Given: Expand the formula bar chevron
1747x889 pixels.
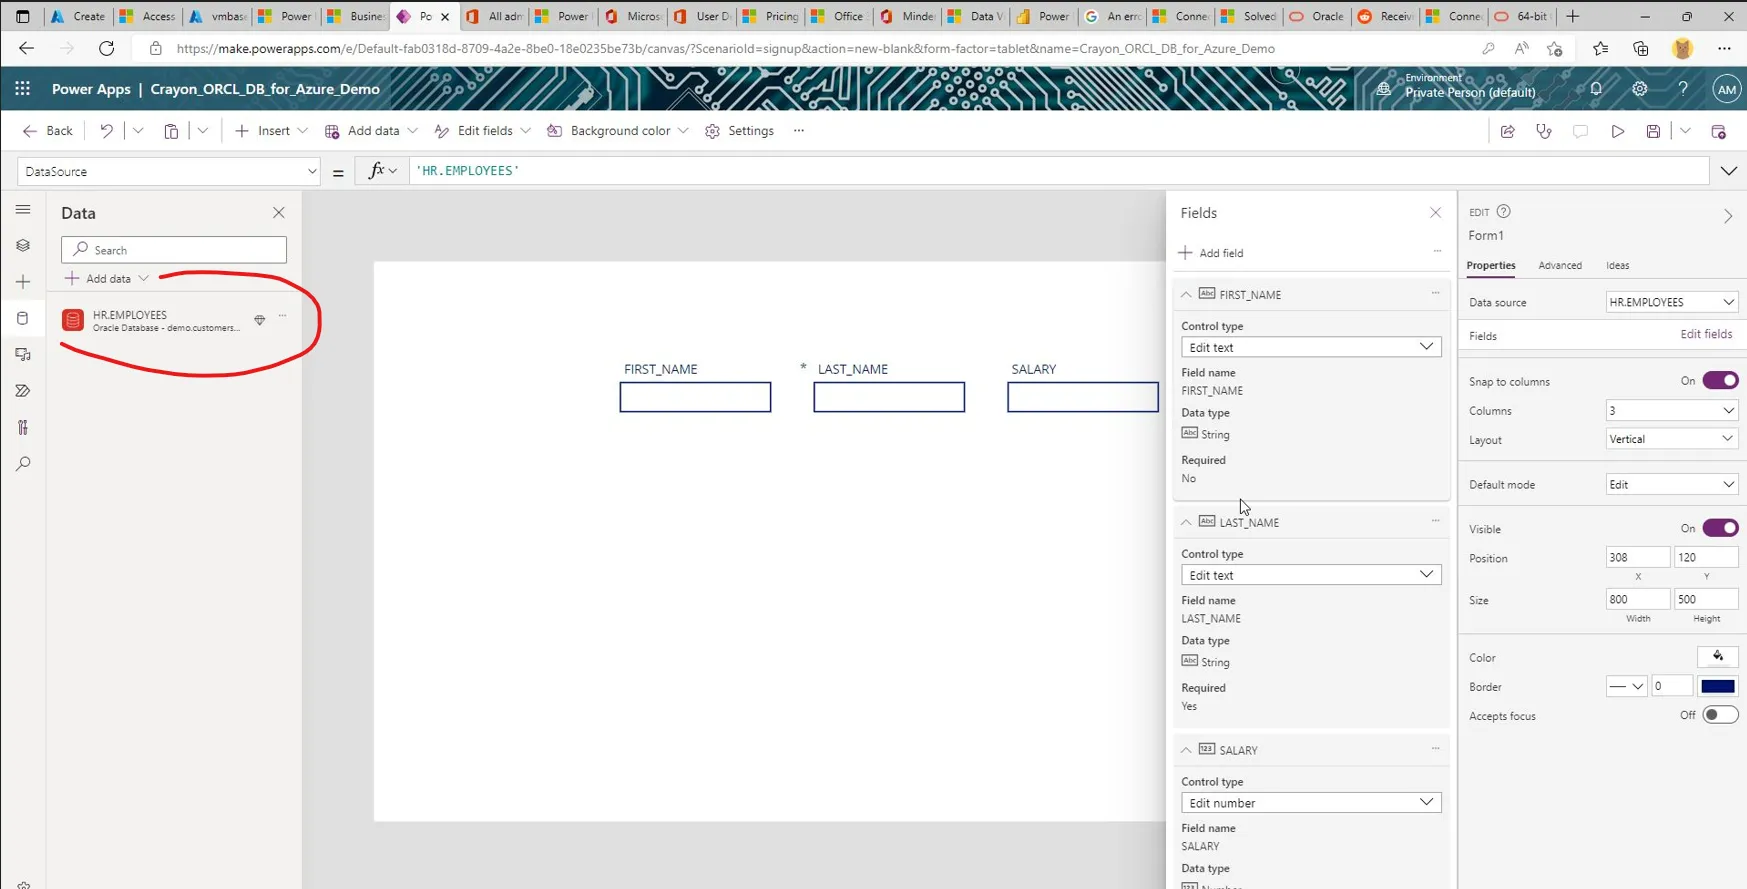Looking at the screenshot, I should pyautogui.click(x=1729, y=172).
